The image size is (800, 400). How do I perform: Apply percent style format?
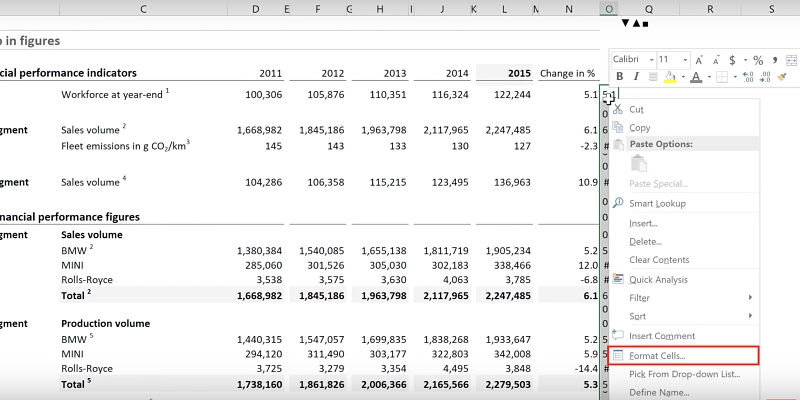(x=758, y=60)
